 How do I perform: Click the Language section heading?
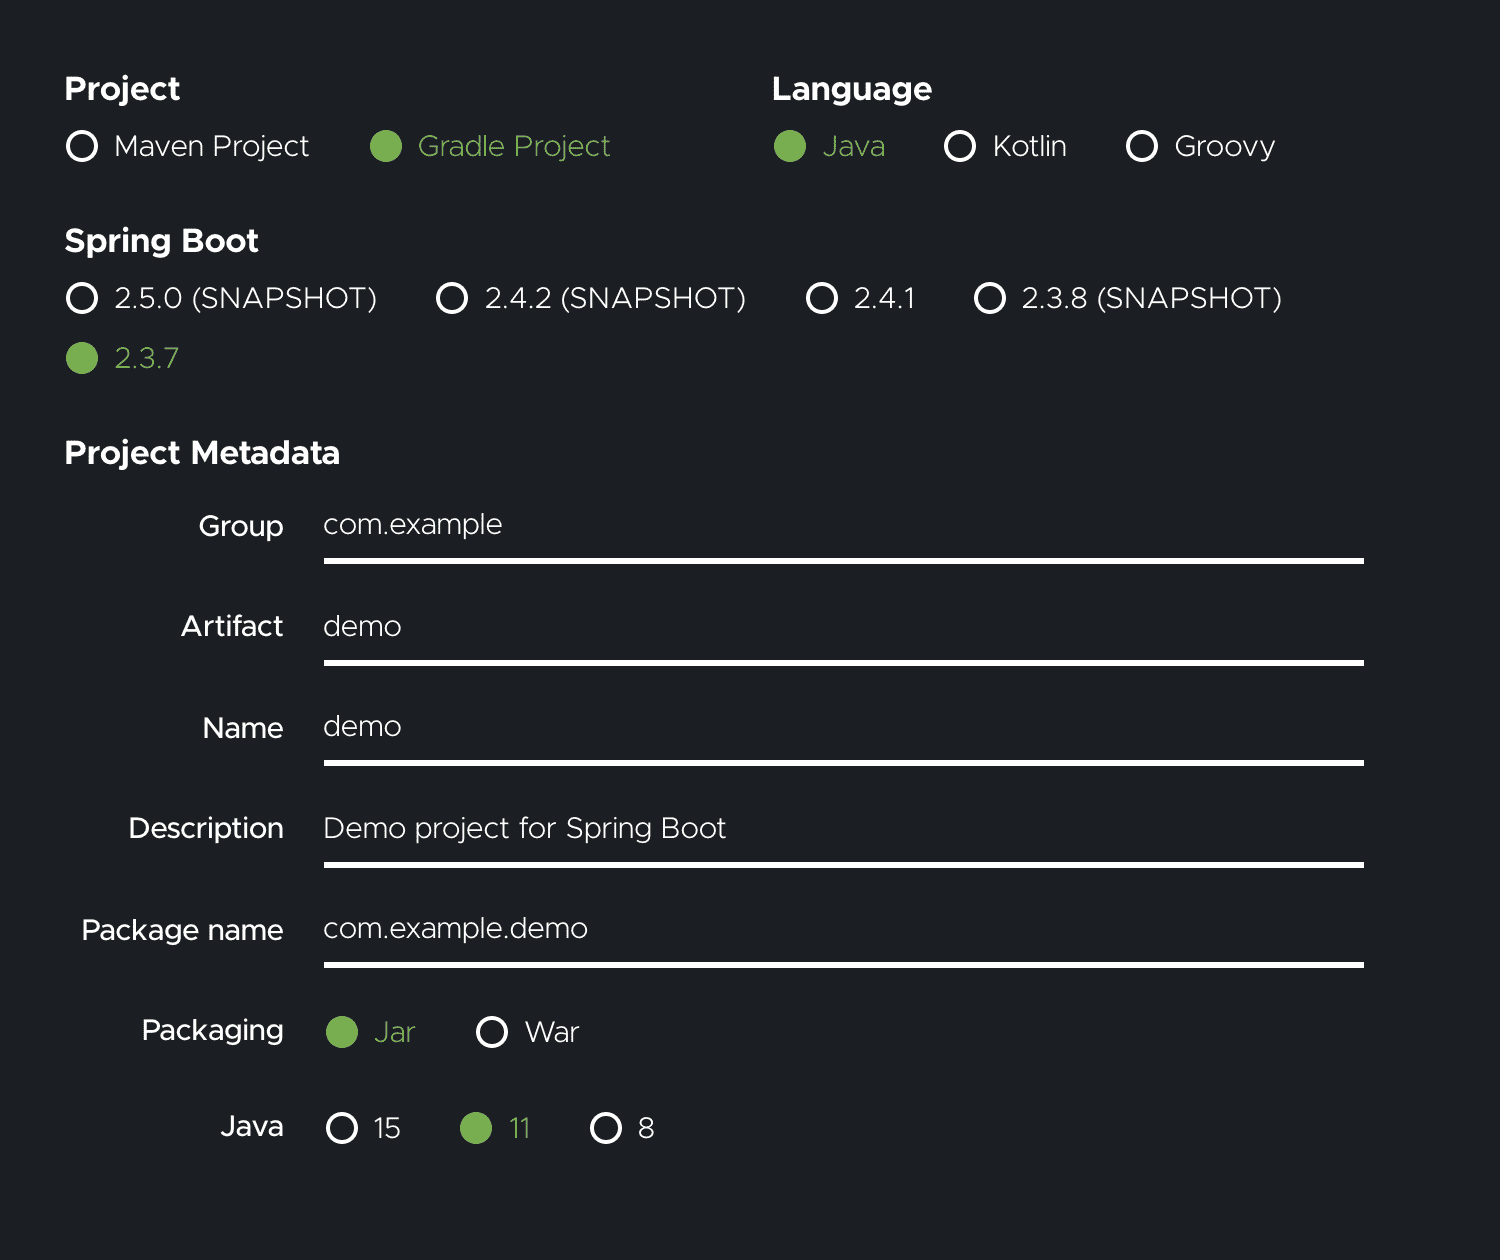[x=852, y=90]
